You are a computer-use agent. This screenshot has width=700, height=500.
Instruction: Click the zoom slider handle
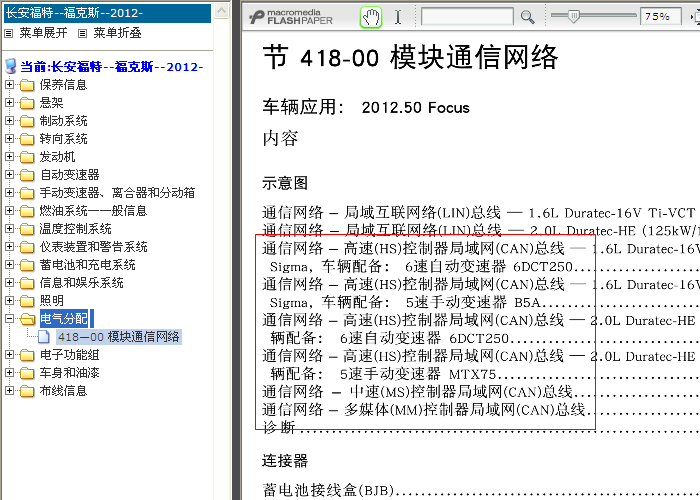coord(574,16)
